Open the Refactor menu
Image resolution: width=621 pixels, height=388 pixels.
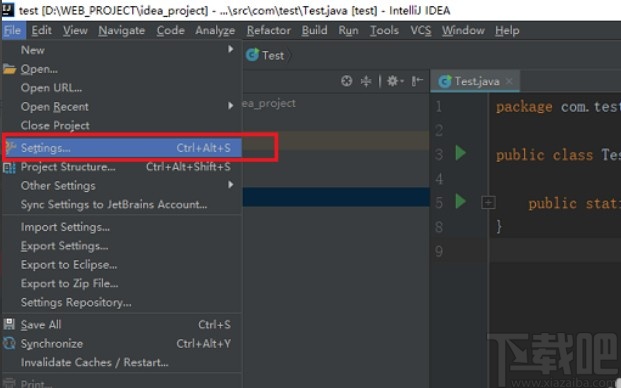click(269, 30)
